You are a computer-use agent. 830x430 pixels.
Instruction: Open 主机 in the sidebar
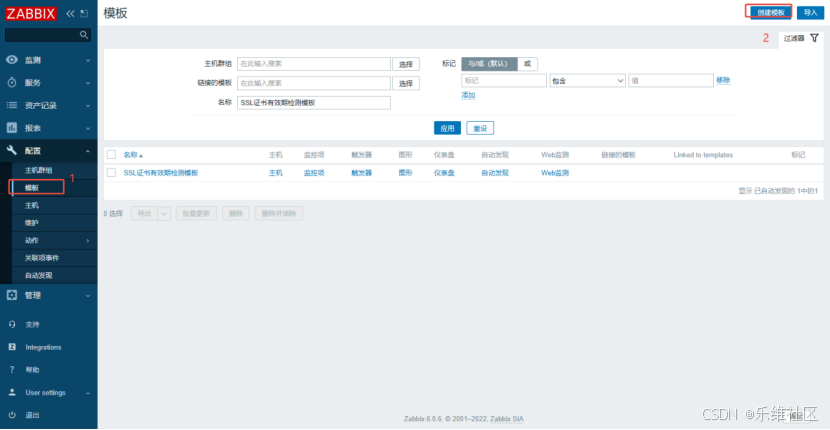32,205
